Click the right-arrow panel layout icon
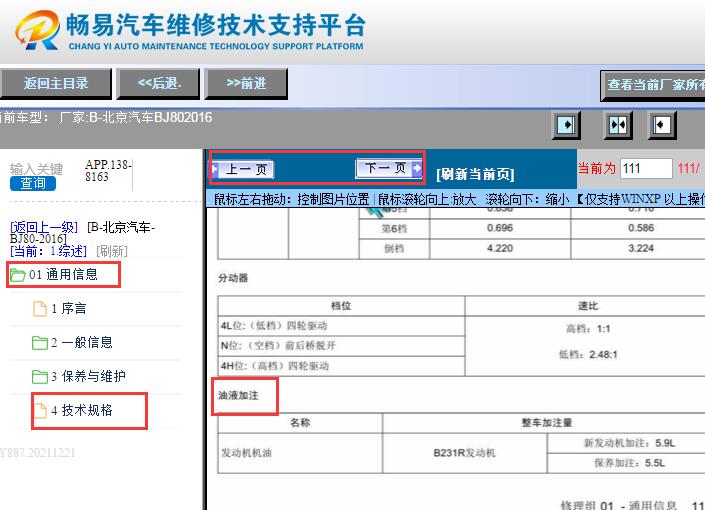 [x=566, y=125]
